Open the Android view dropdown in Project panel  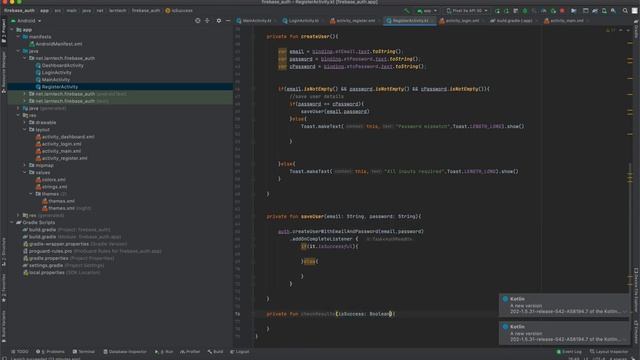pyautogui.click(x=26, y=20)
